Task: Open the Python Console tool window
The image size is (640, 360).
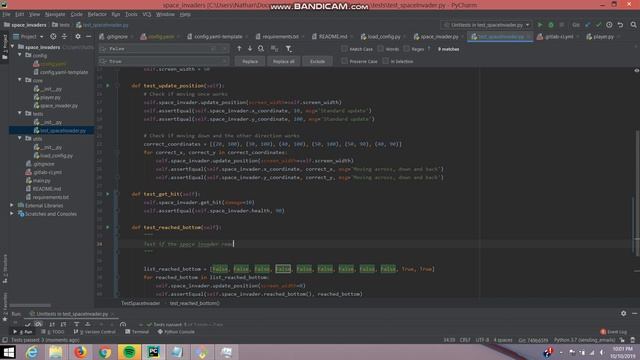Action: 176,332
